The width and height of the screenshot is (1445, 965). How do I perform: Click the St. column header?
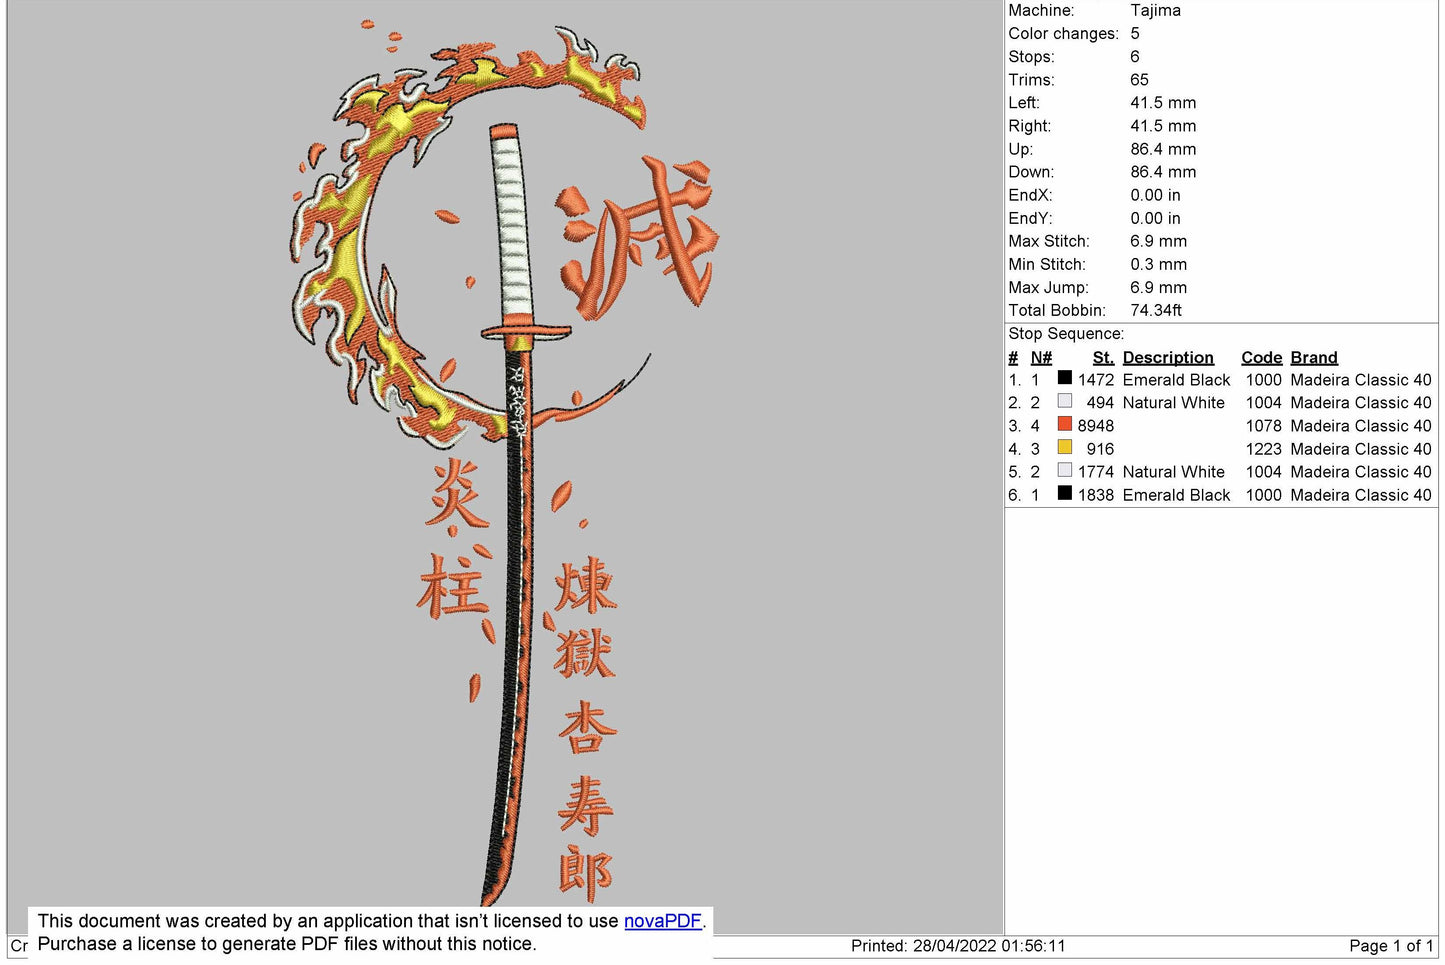[x=1102, y=357]
